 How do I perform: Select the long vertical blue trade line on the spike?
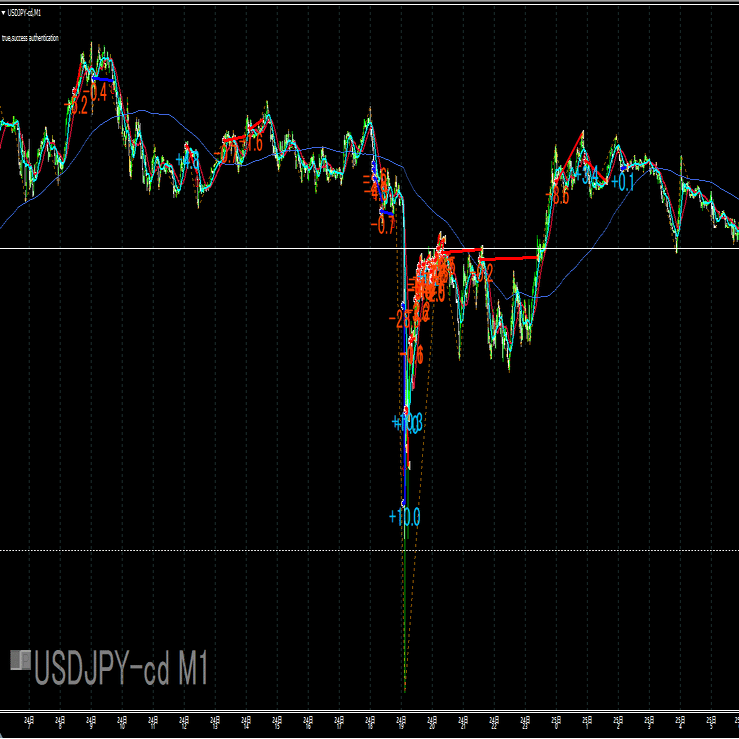pyautogui.click(x=404, y=405)
